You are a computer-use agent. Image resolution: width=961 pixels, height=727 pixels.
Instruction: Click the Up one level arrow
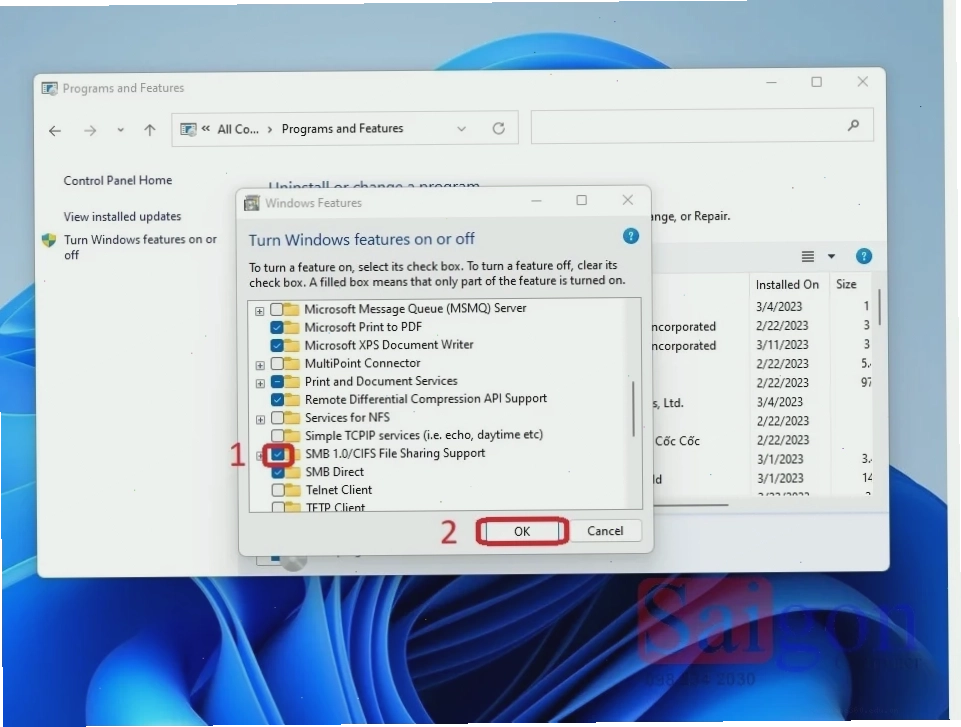(150, 130)
